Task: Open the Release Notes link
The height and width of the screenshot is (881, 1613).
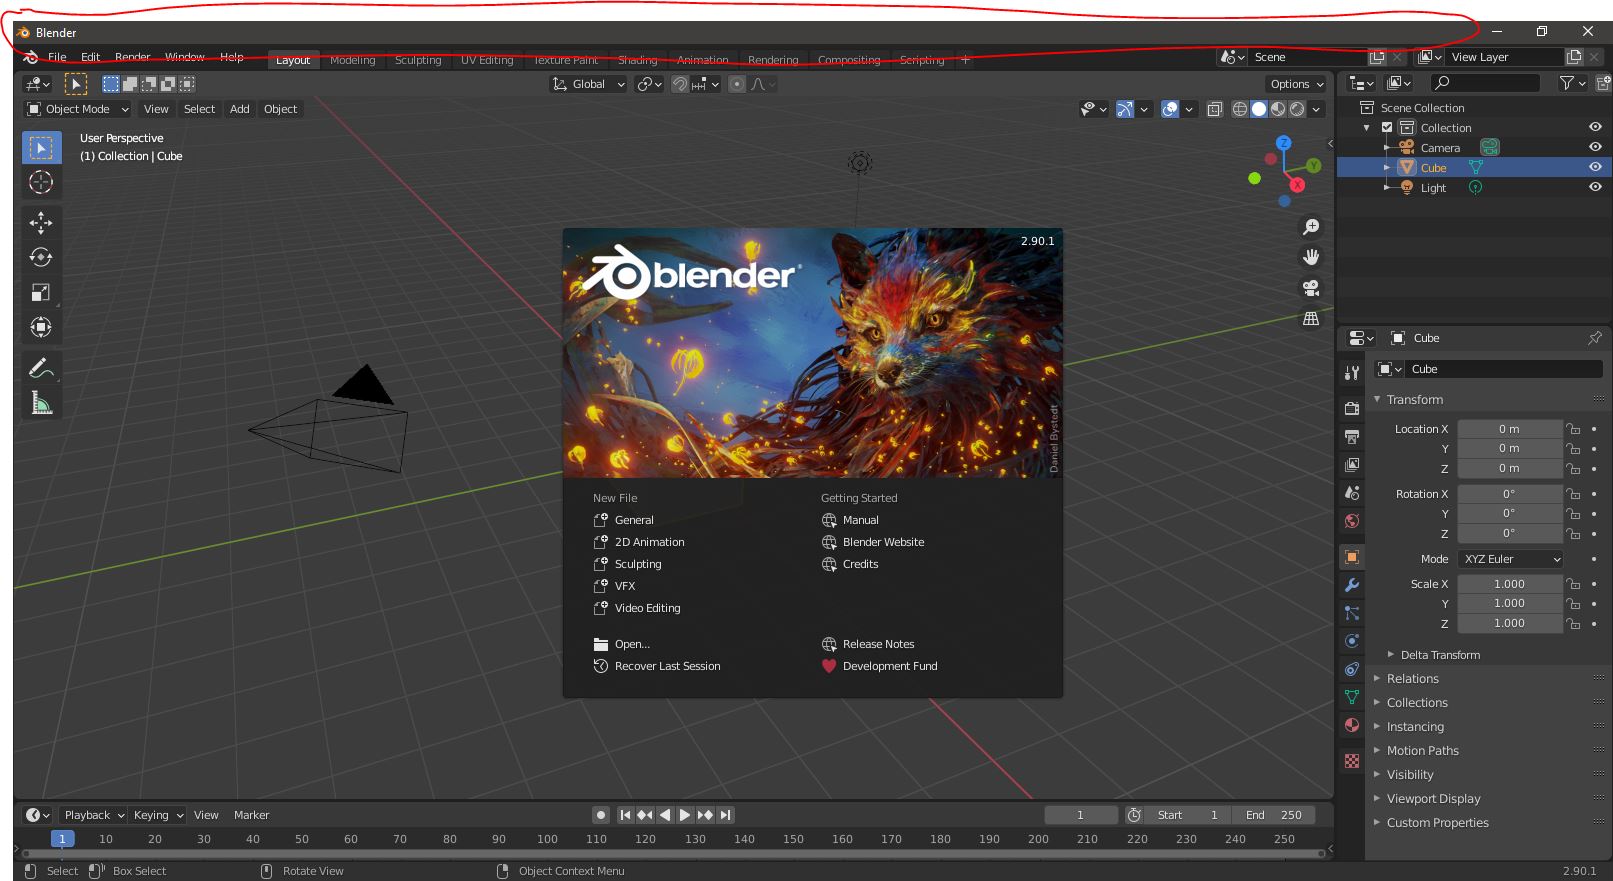Action: (868, 644)
